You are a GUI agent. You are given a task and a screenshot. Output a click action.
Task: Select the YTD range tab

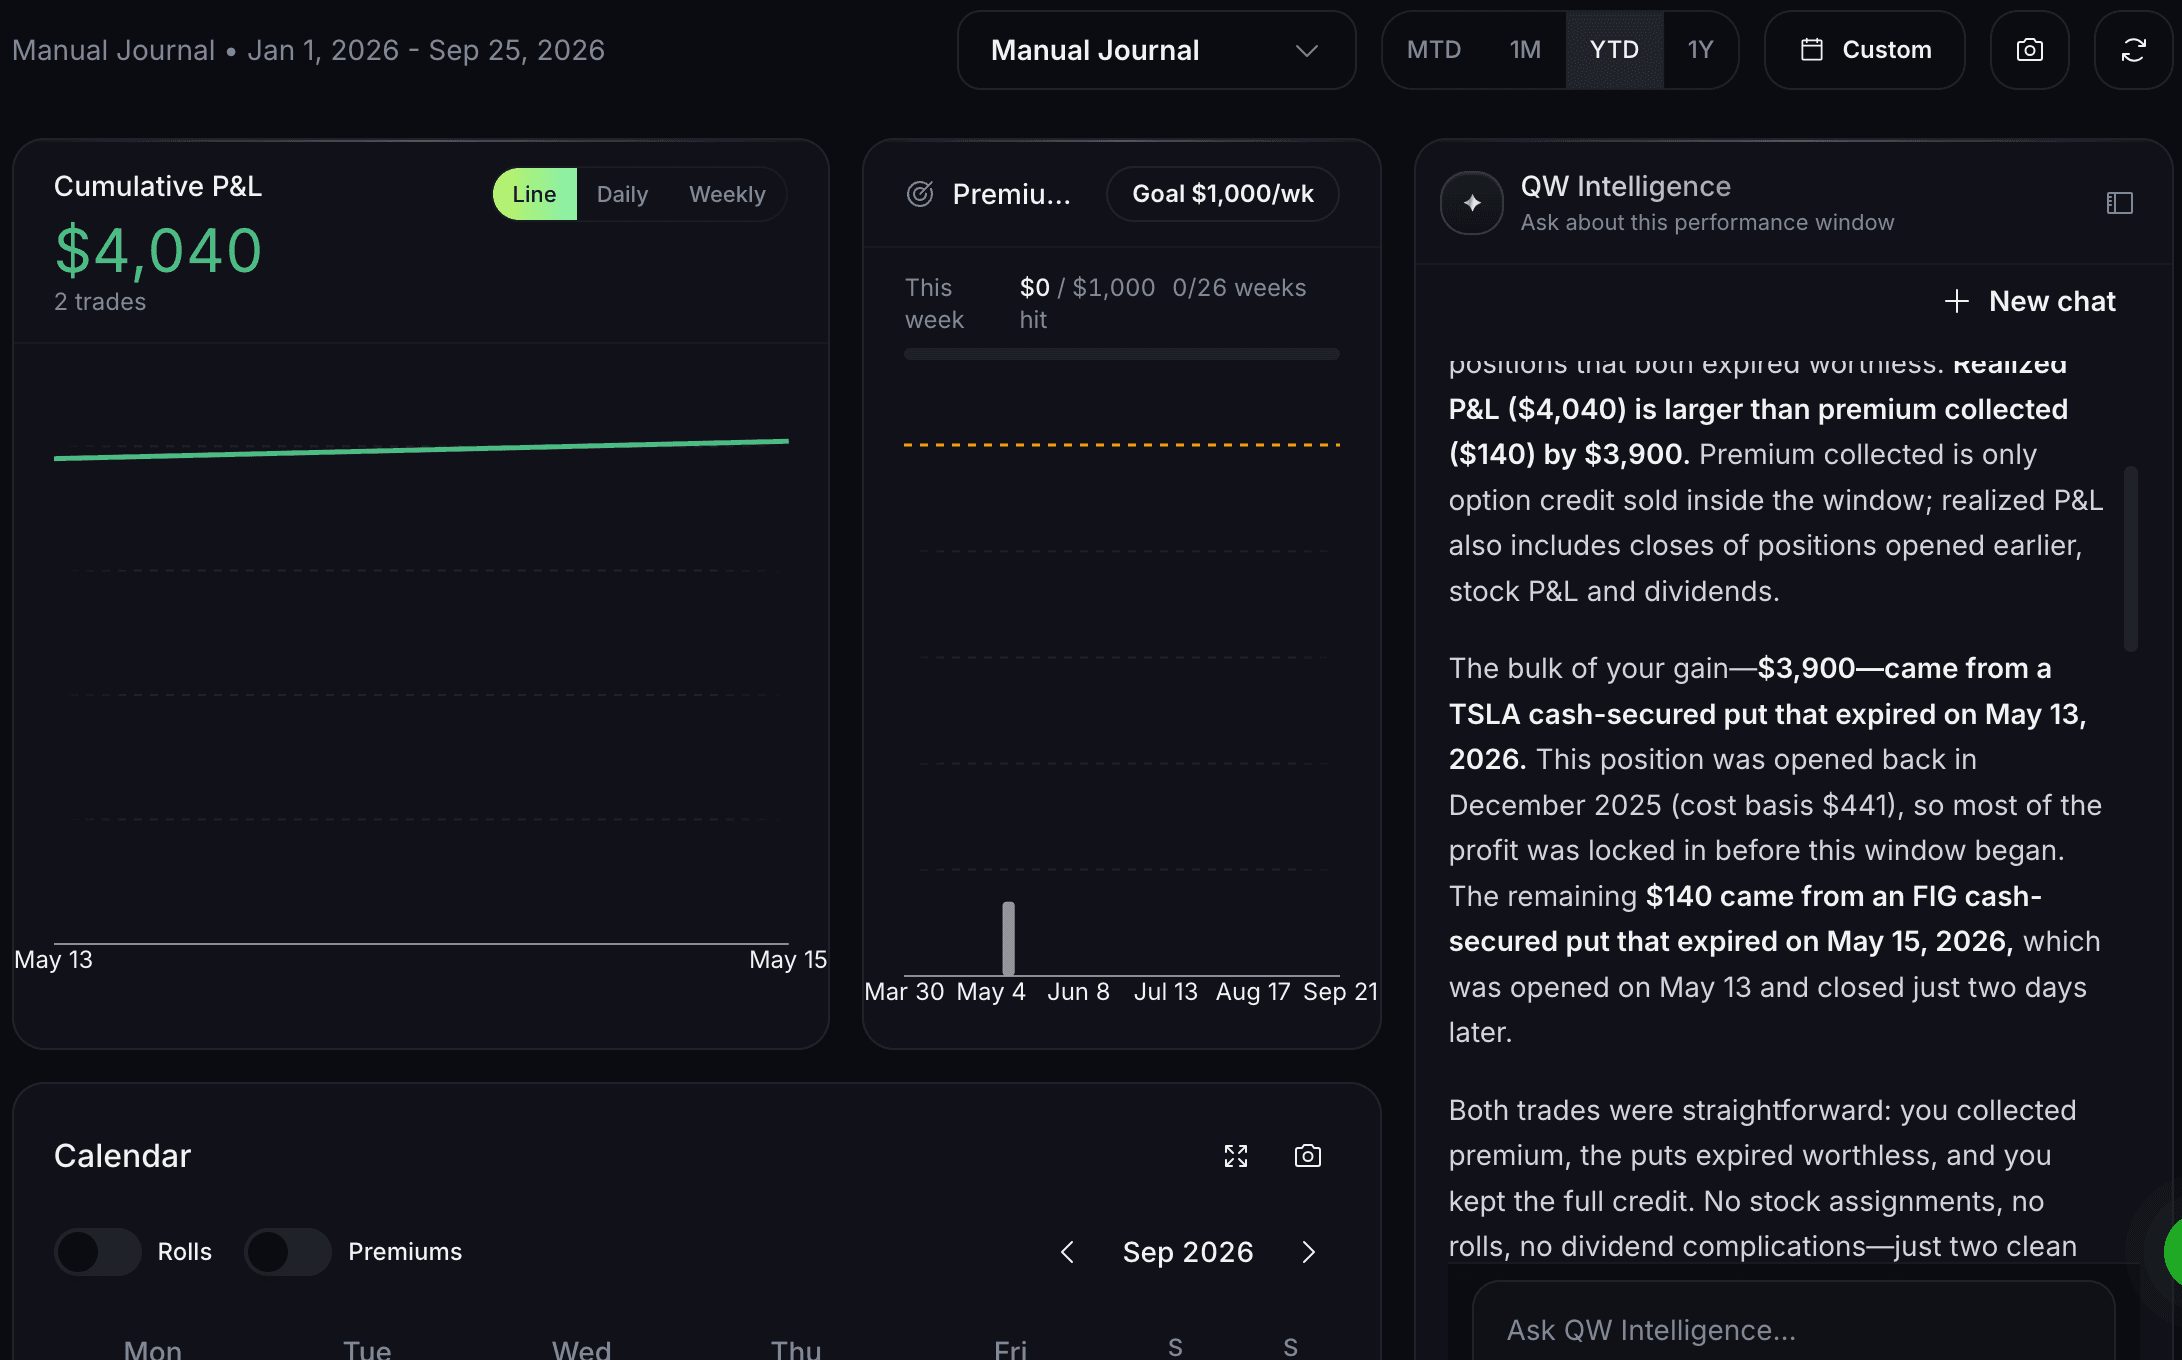(1614, 50)
